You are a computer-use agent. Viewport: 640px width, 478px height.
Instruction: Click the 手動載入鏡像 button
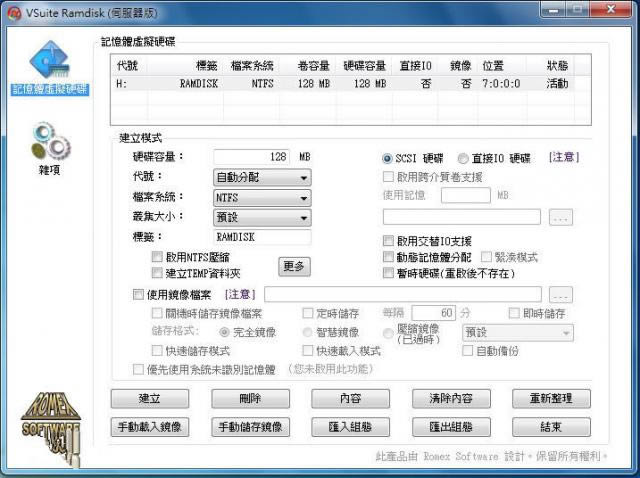click(150, 427)
